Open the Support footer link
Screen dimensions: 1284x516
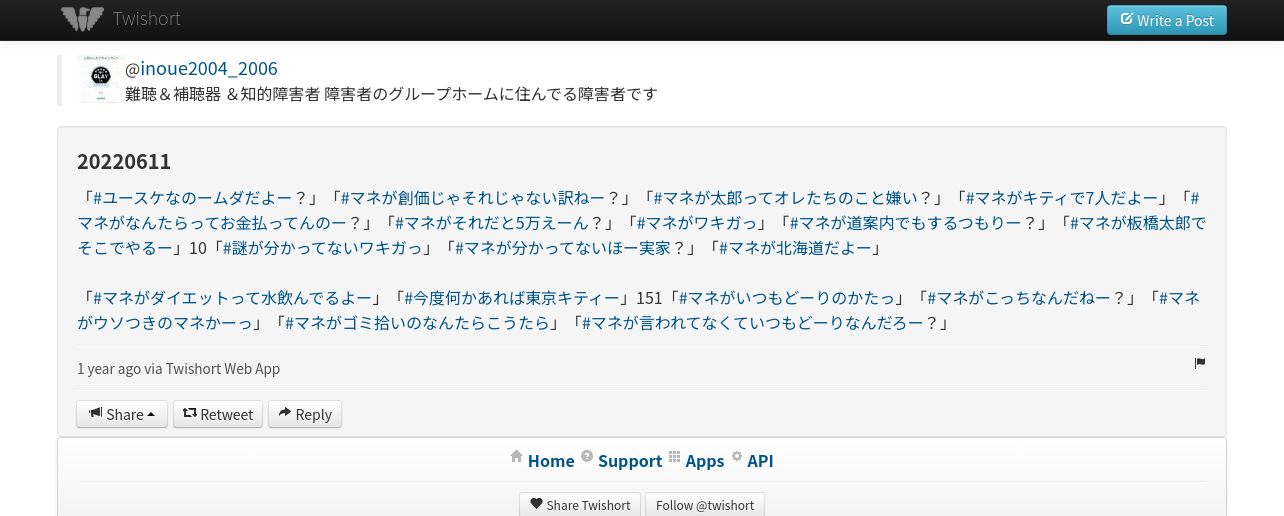pos(630,461)
